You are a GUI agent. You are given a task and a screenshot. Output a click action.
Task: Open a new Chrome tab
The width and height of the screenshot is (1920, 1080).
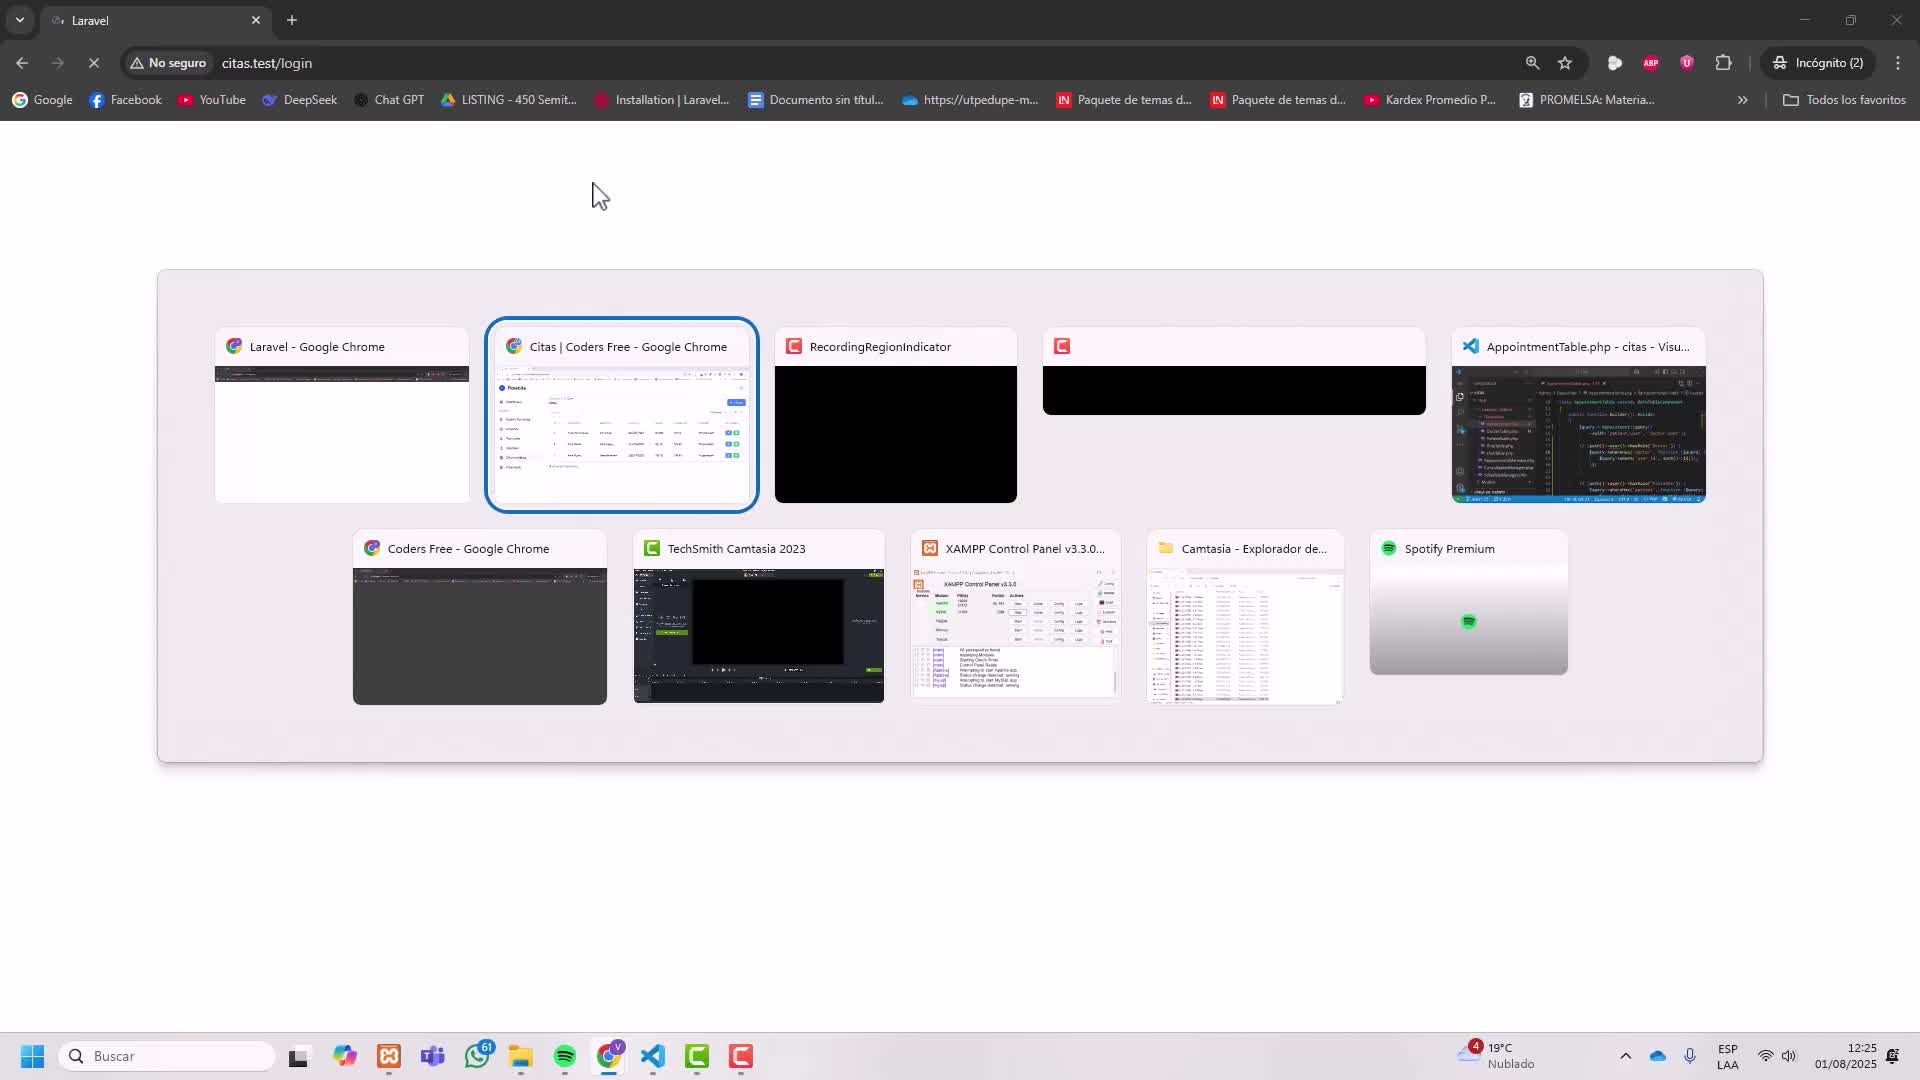292,20
